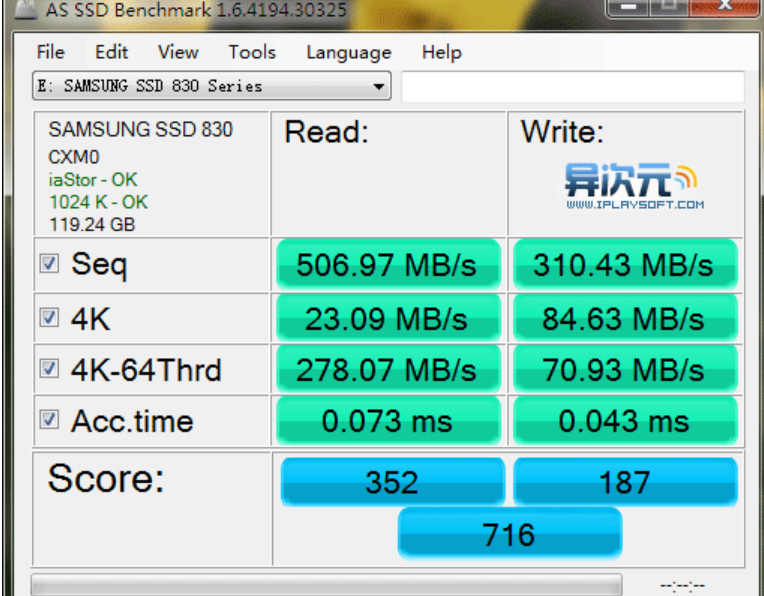Click the 0.043 ms write access time
The image size is (764, 596).
coord(624,421)
